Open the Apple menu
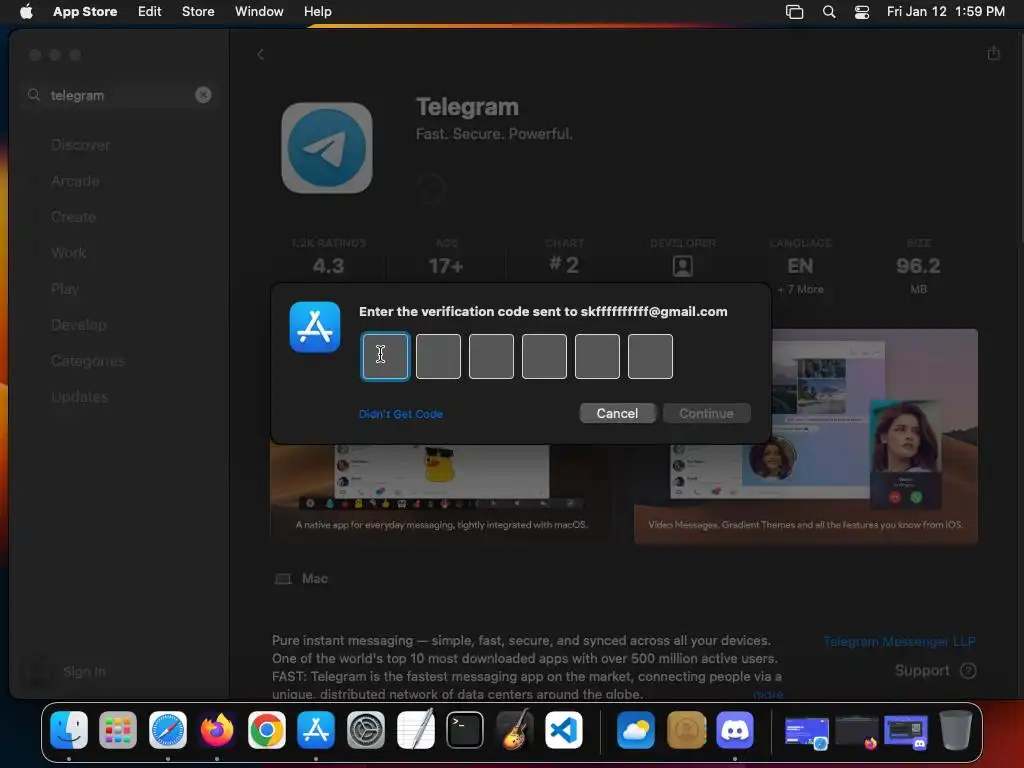The width and height of the screenshot is (1024, 768). tap(26, 11)
